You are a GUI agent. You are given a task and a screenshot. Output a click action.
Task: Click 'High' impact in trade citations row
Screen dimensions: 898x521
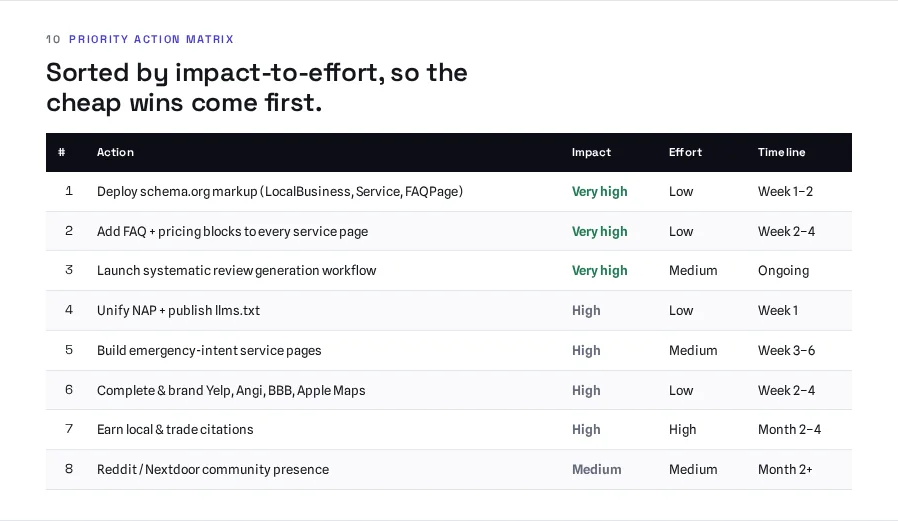pos(586,429)
